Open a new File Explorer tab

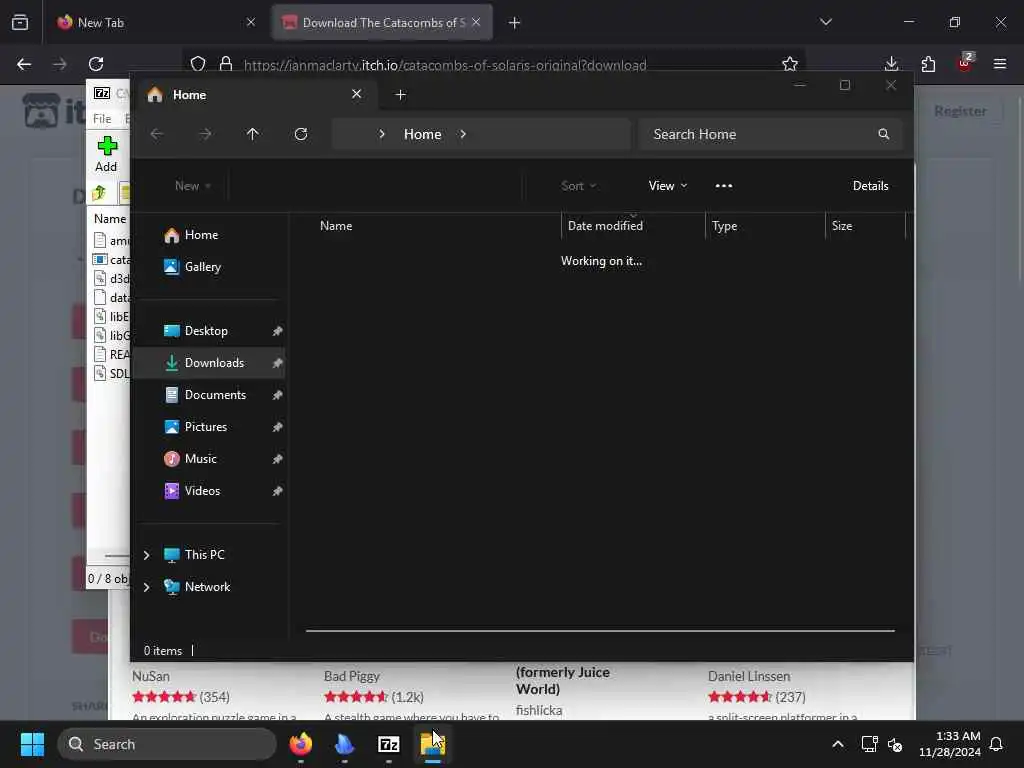click(x=400, y=95)
